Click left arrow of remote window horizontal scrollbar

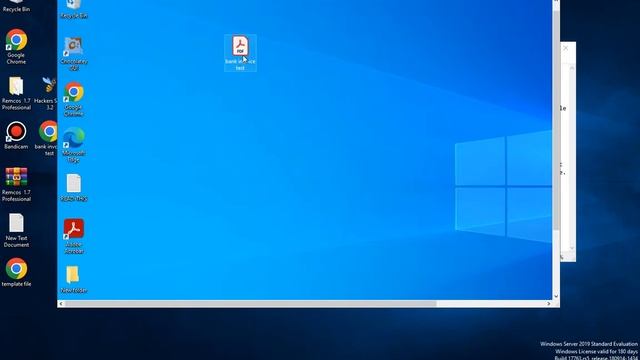click(61, 304)
